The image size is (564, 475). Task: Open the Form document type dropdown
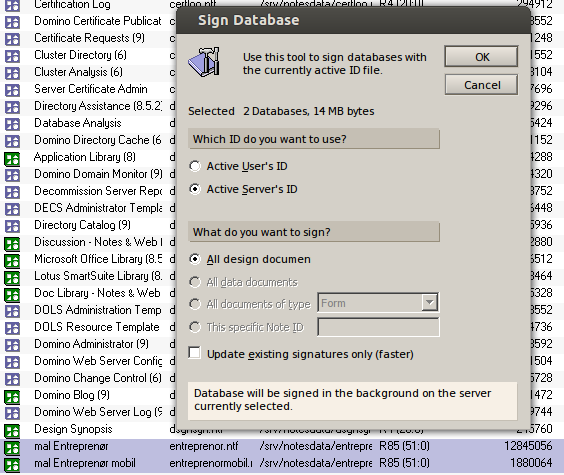pyautogui.click(x=429, y=303)
